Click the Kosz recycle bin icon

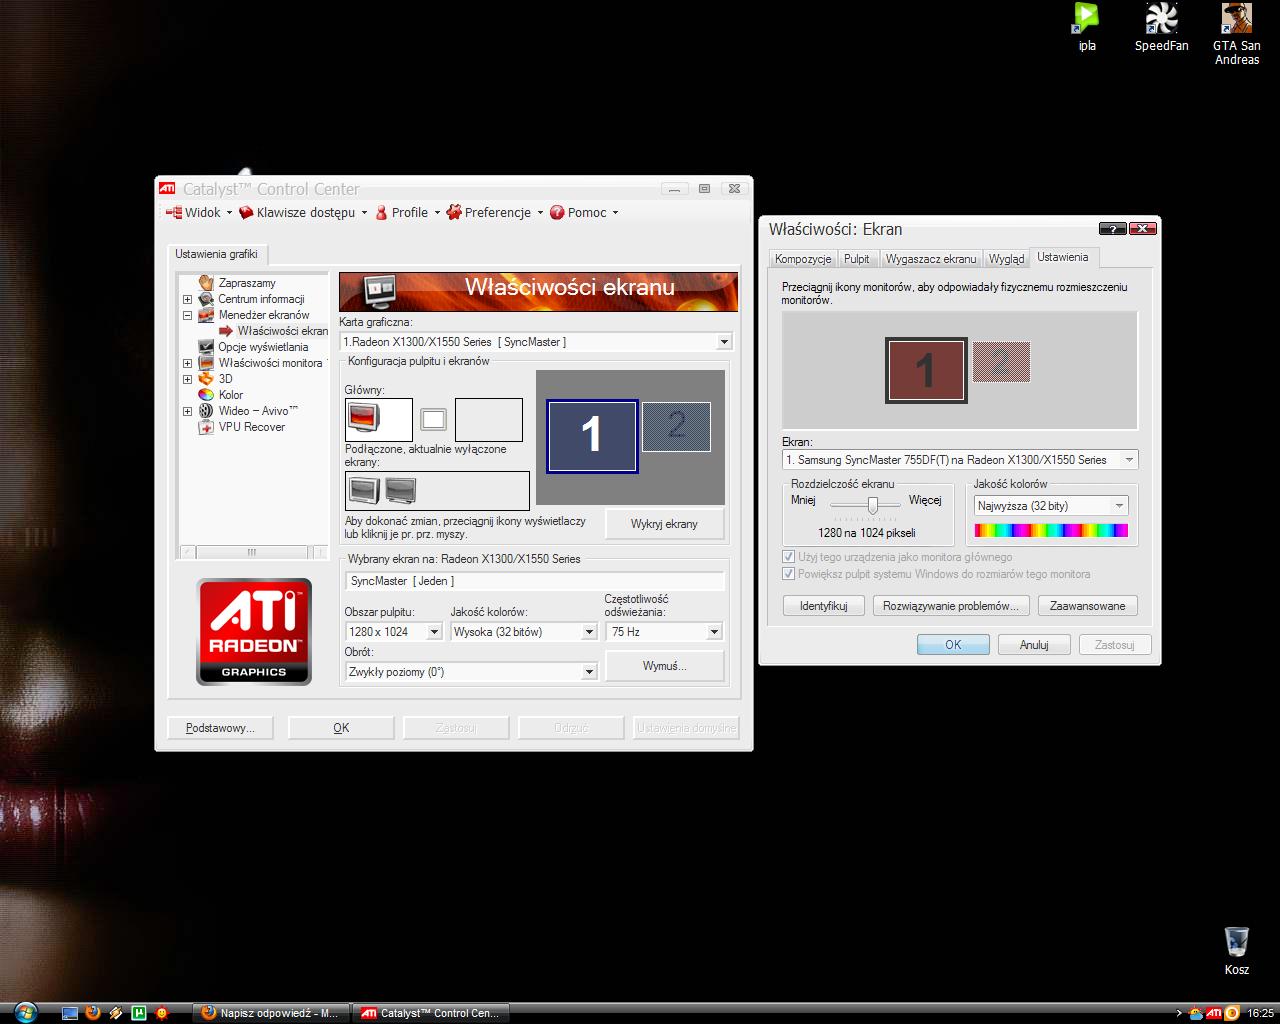pyautogui.click(x=1236, y=942)
